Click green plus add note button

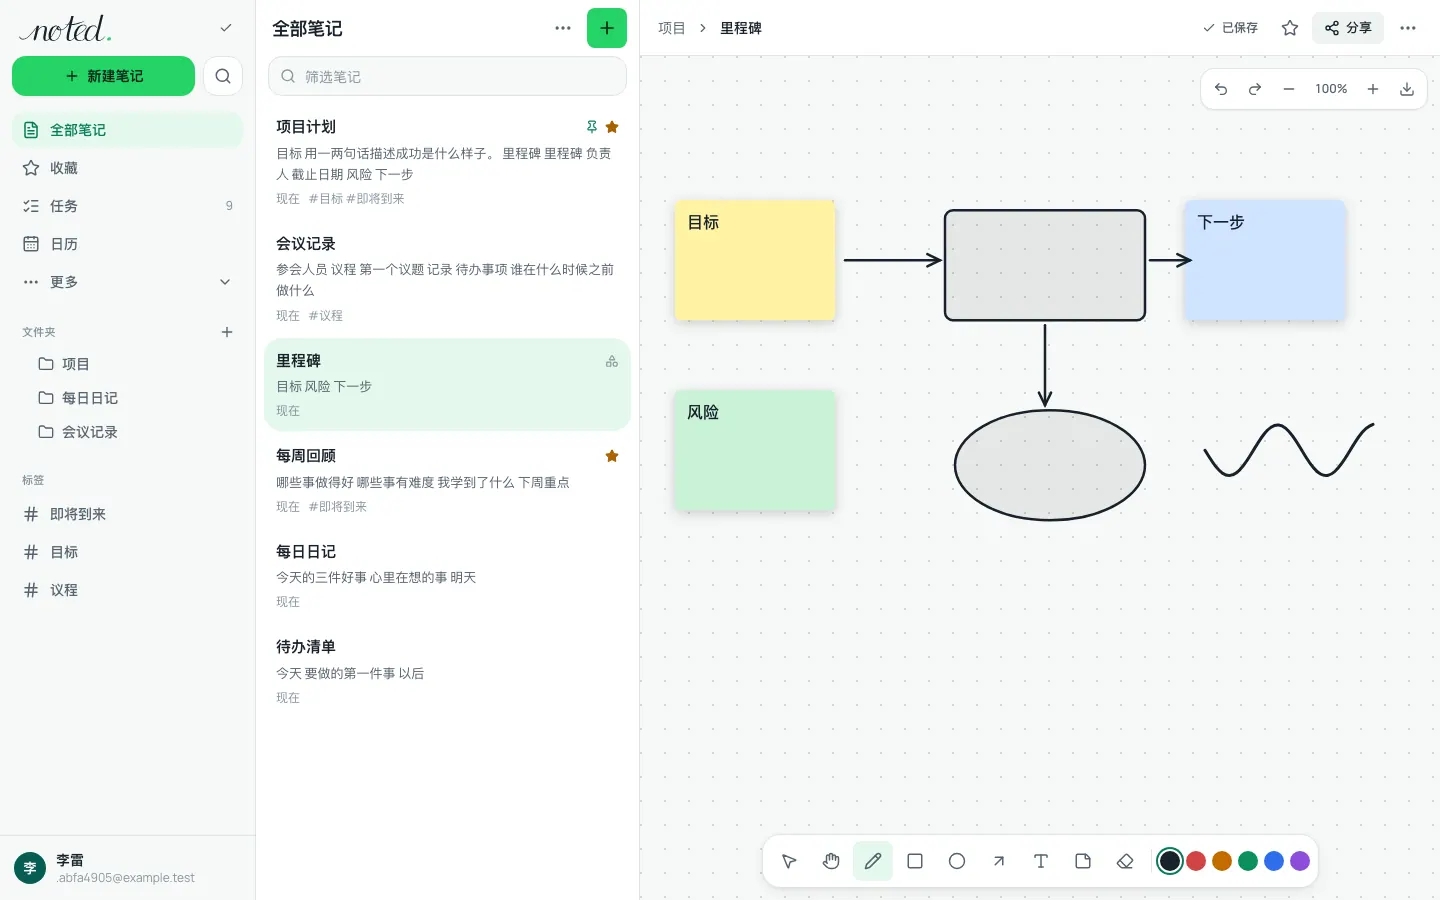[607, 28]
